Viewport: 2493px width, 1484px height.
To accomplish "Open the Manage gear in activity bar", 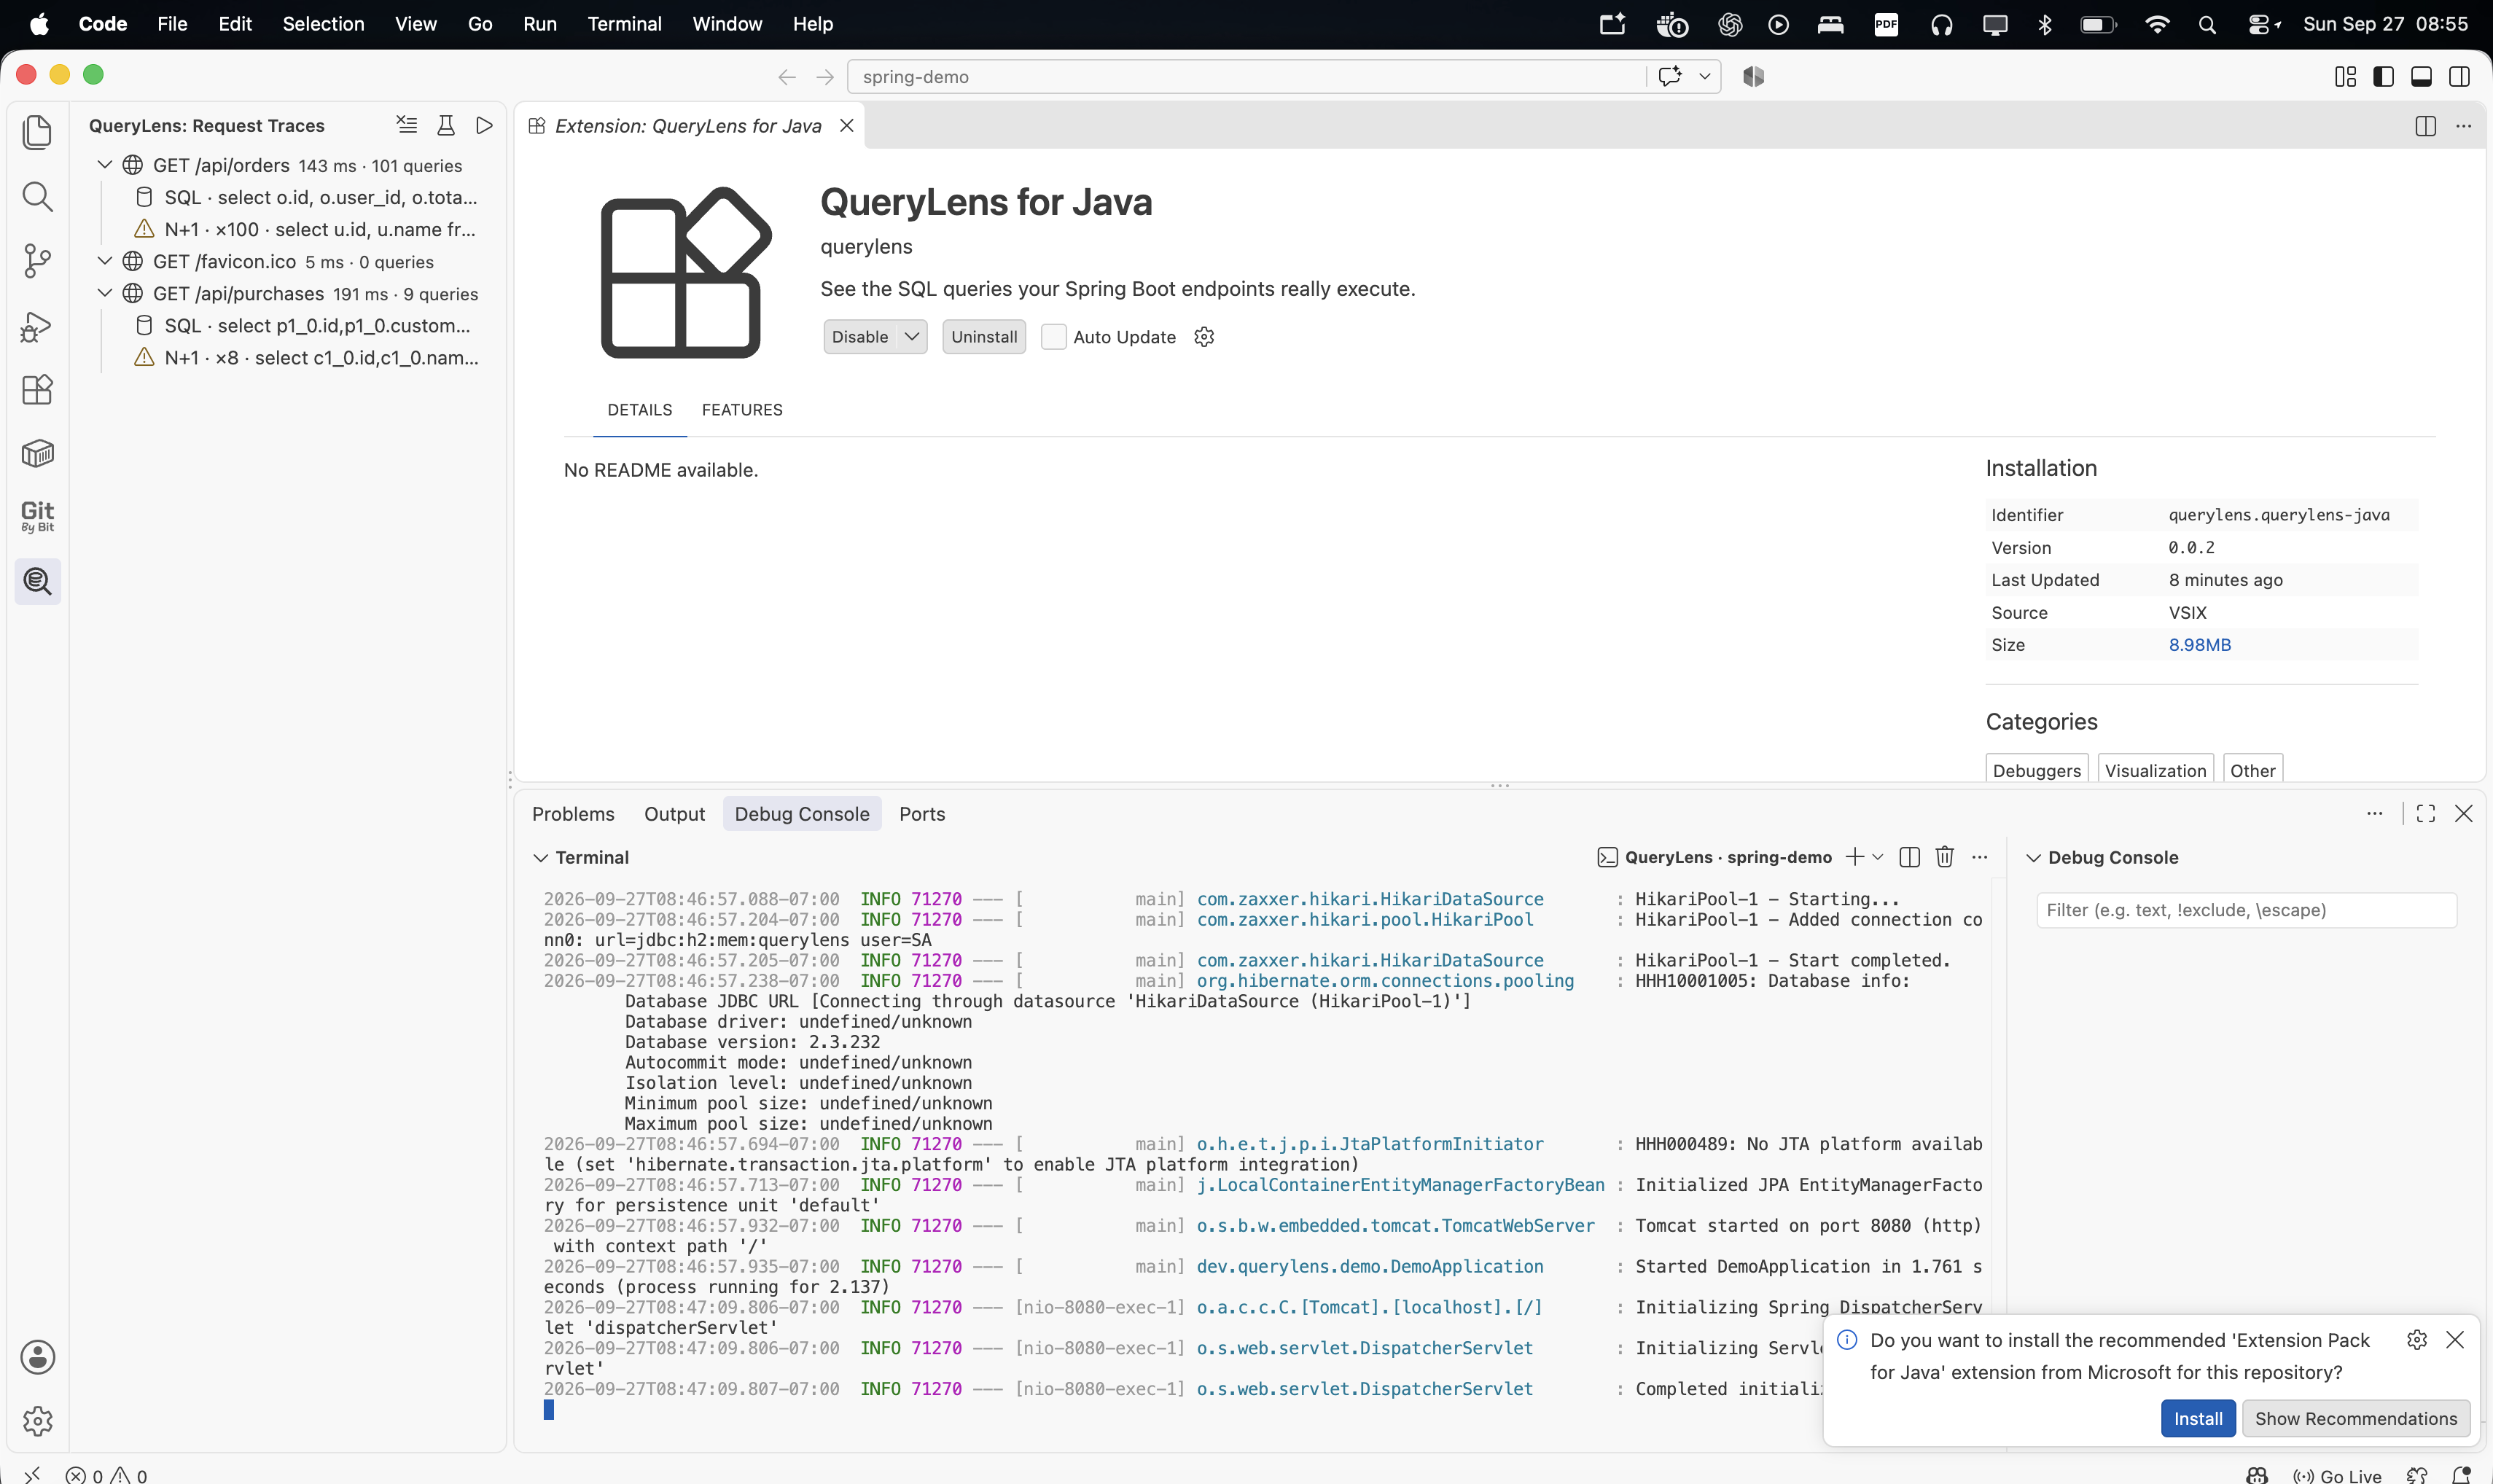I will 37,1421.
